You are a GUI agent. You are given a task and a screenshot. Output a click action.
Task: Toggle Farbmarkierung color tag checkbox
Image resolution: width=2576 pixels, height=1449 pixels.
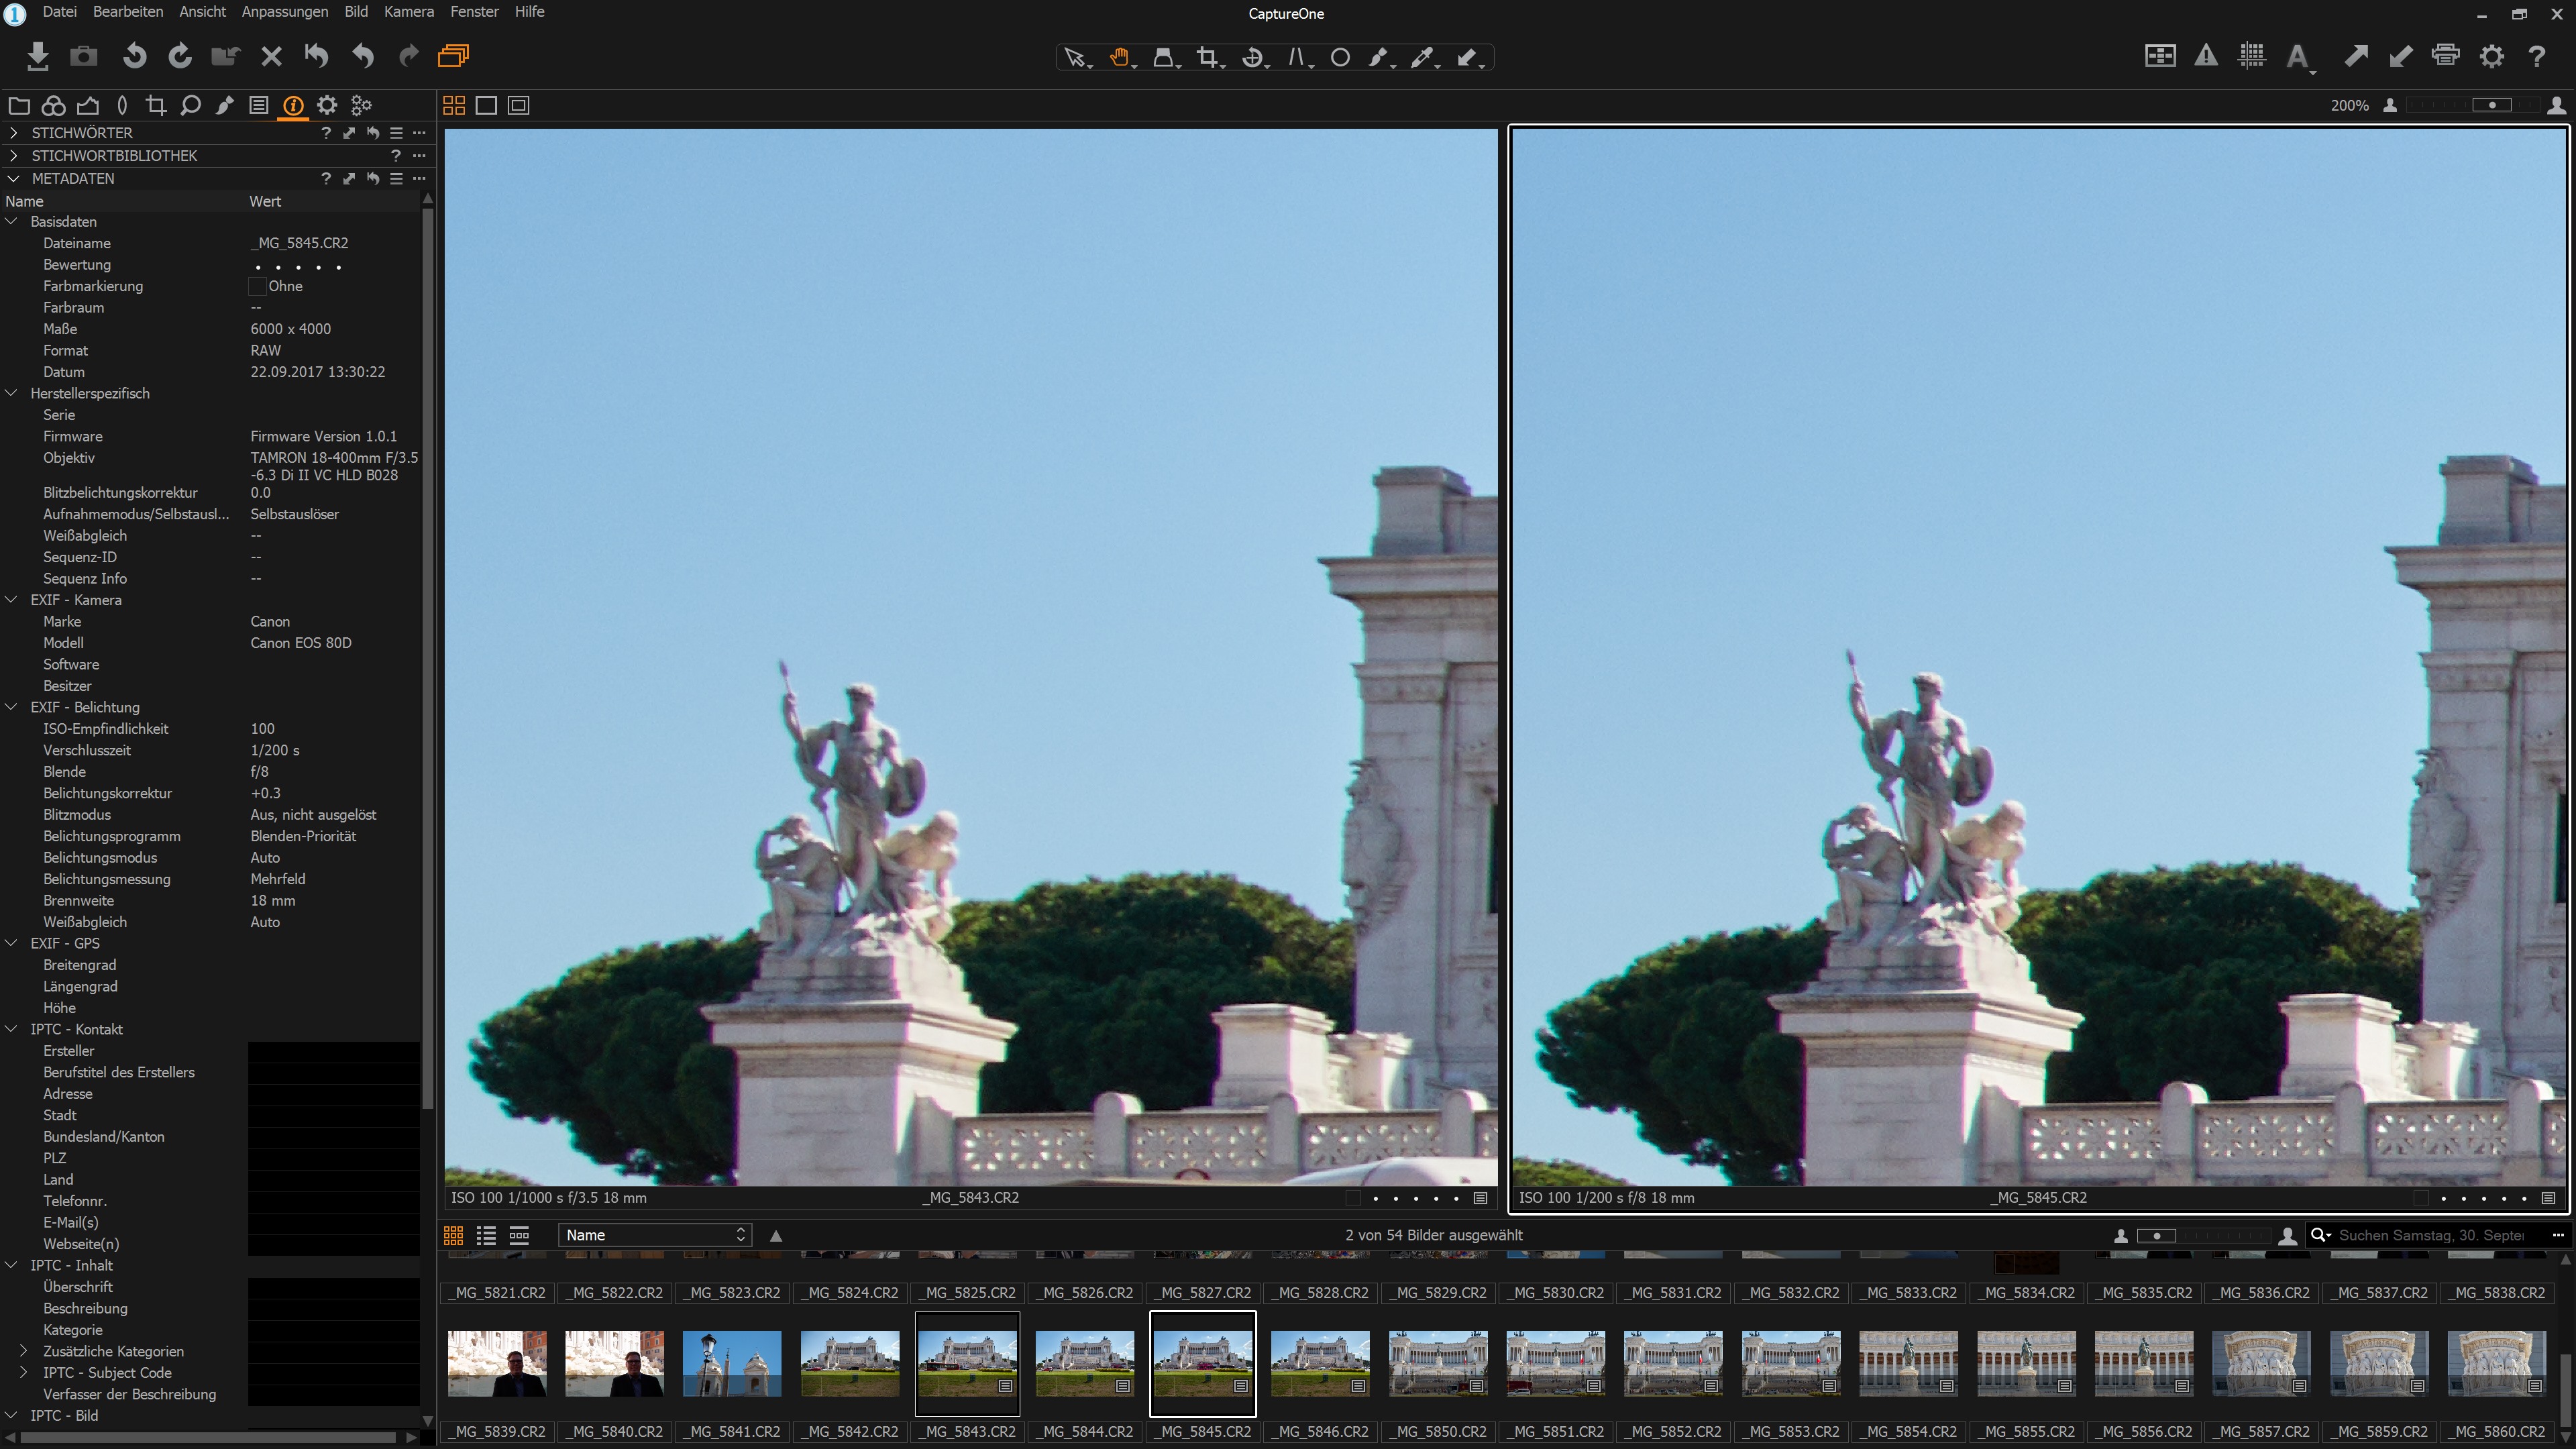click(257, 286)
